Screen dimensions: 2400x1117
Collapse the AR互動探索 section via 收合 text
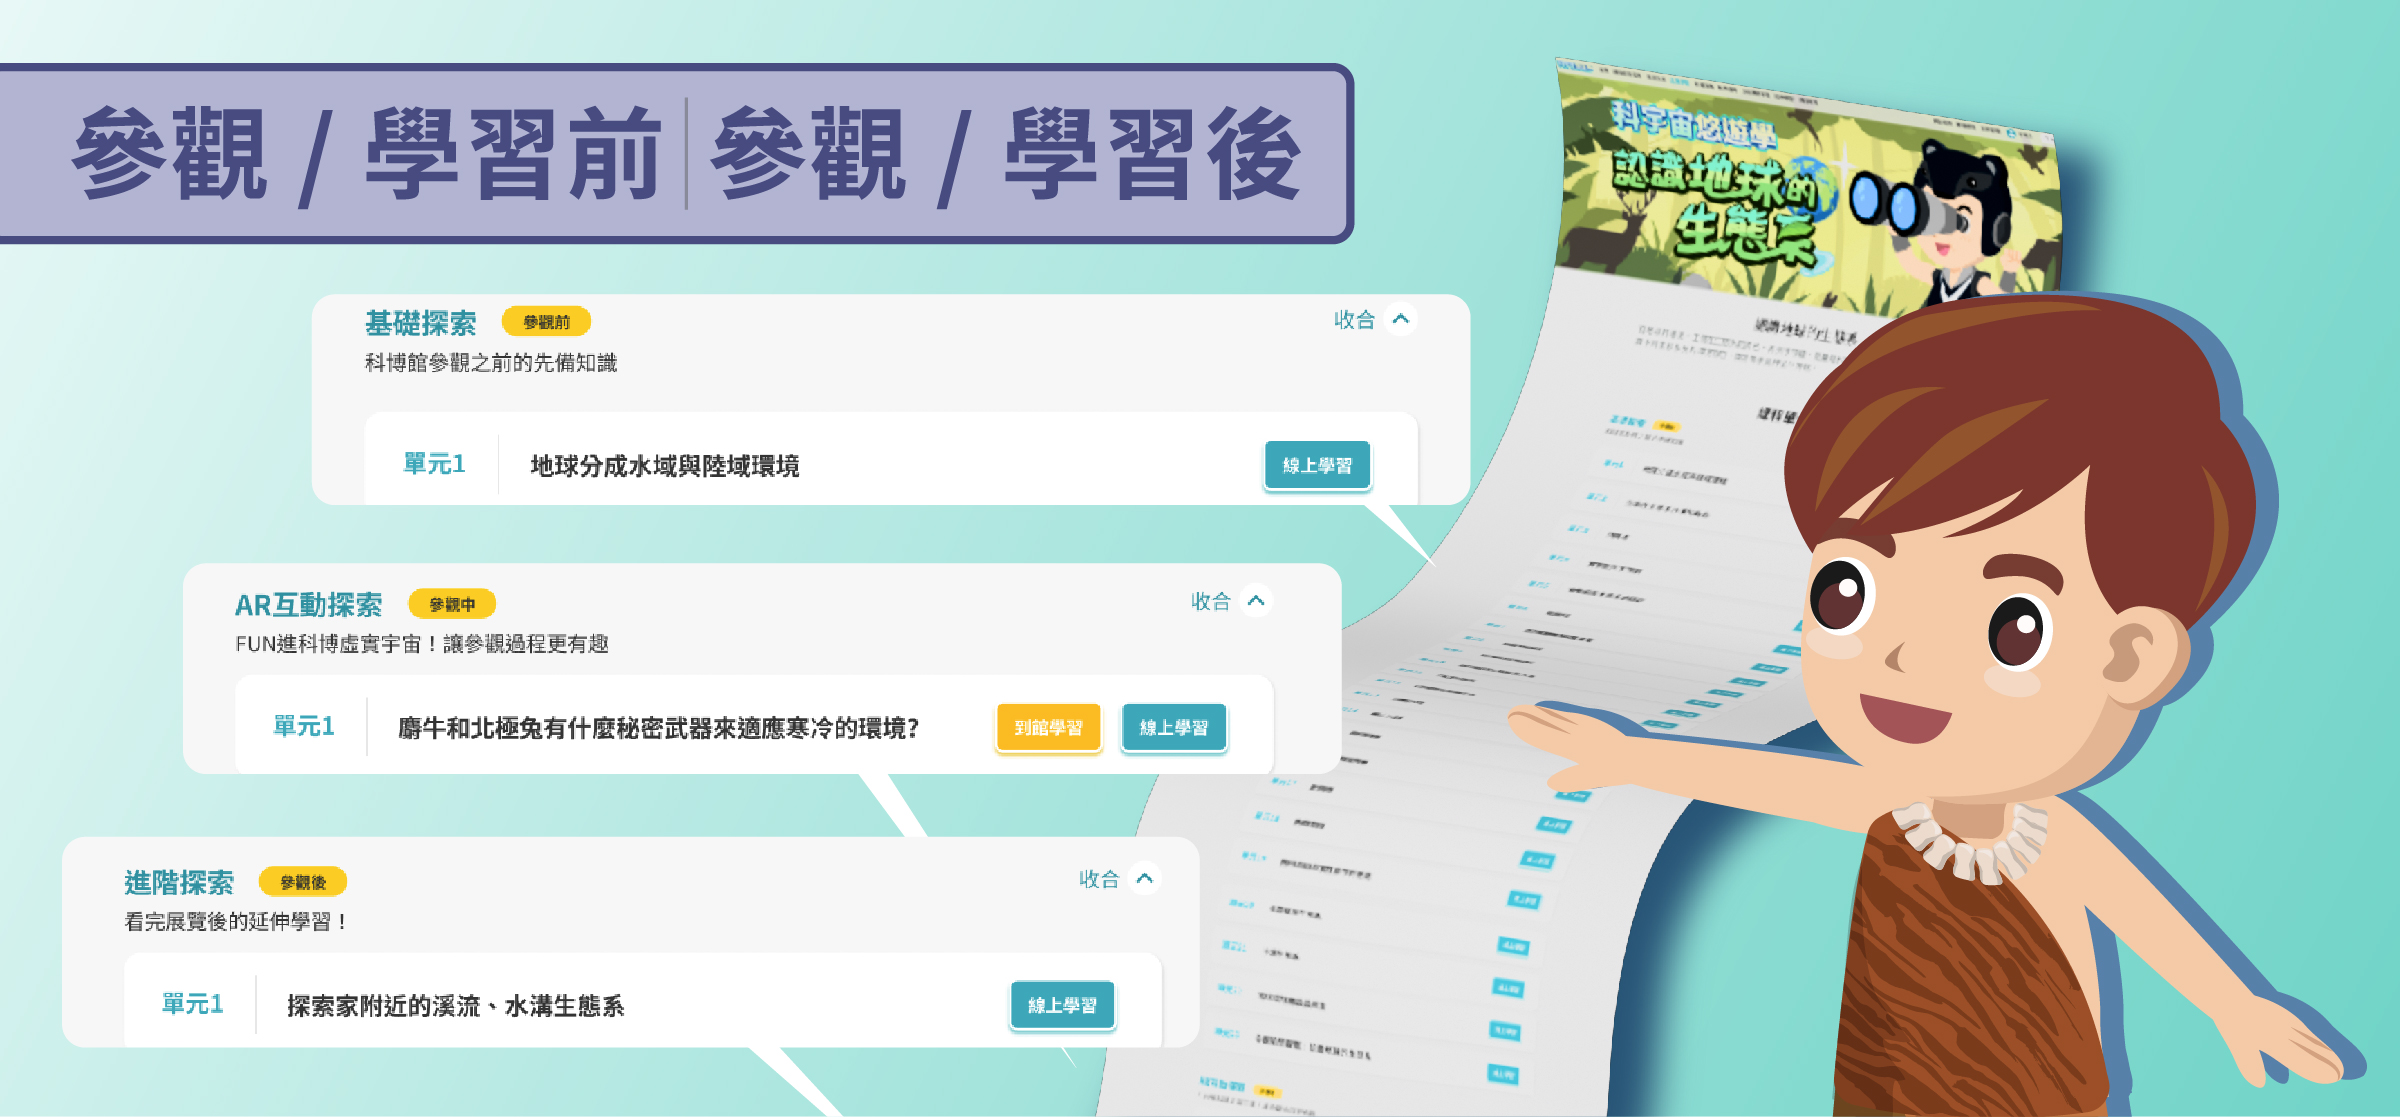coord(1210,601)
